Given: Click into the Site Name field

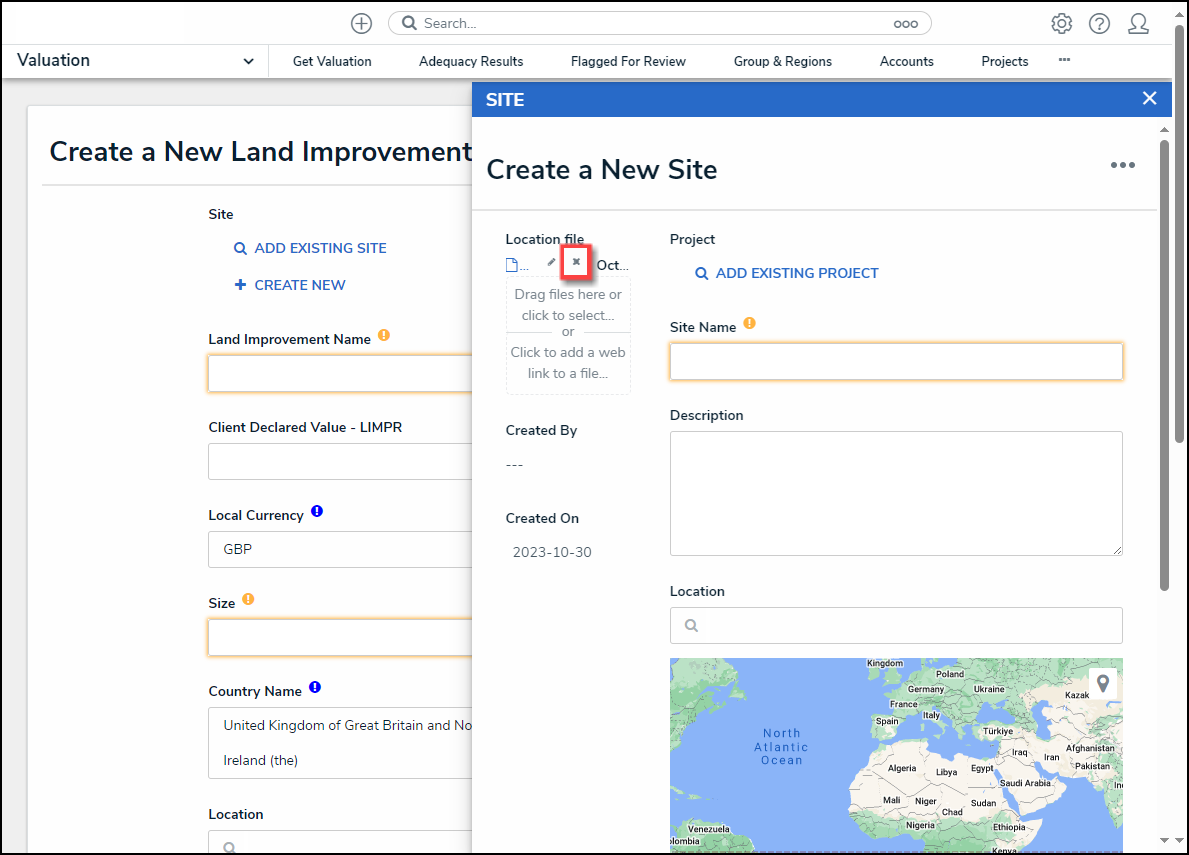Looking at the screenshot, I should [x=896, y=362].
